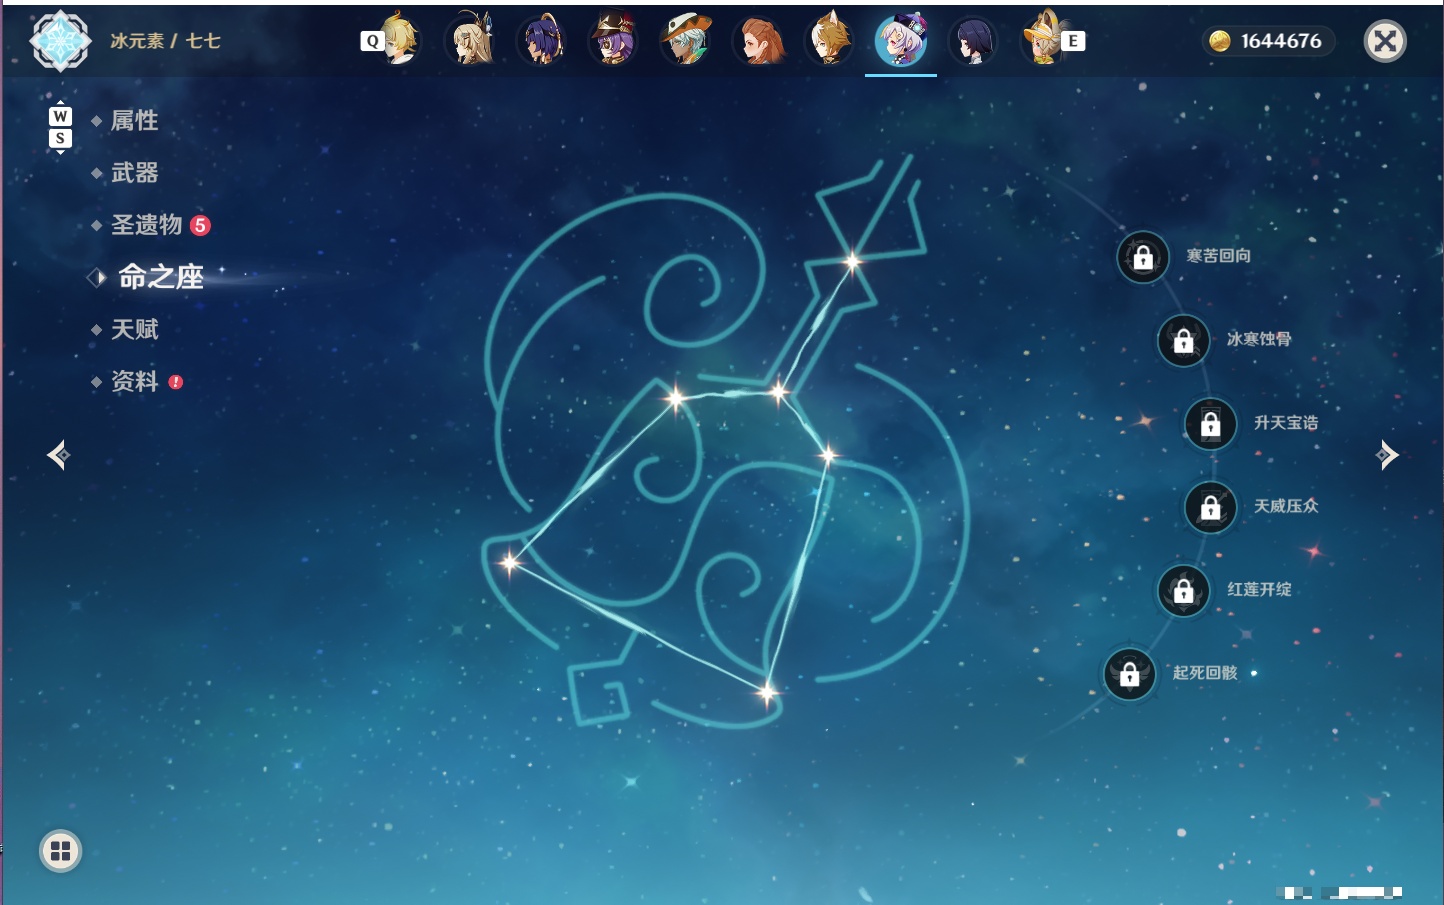Click the 冰元素 / 七七 title text
The height and width of the screenshot is (905, 1444).
tap(165, 41)
